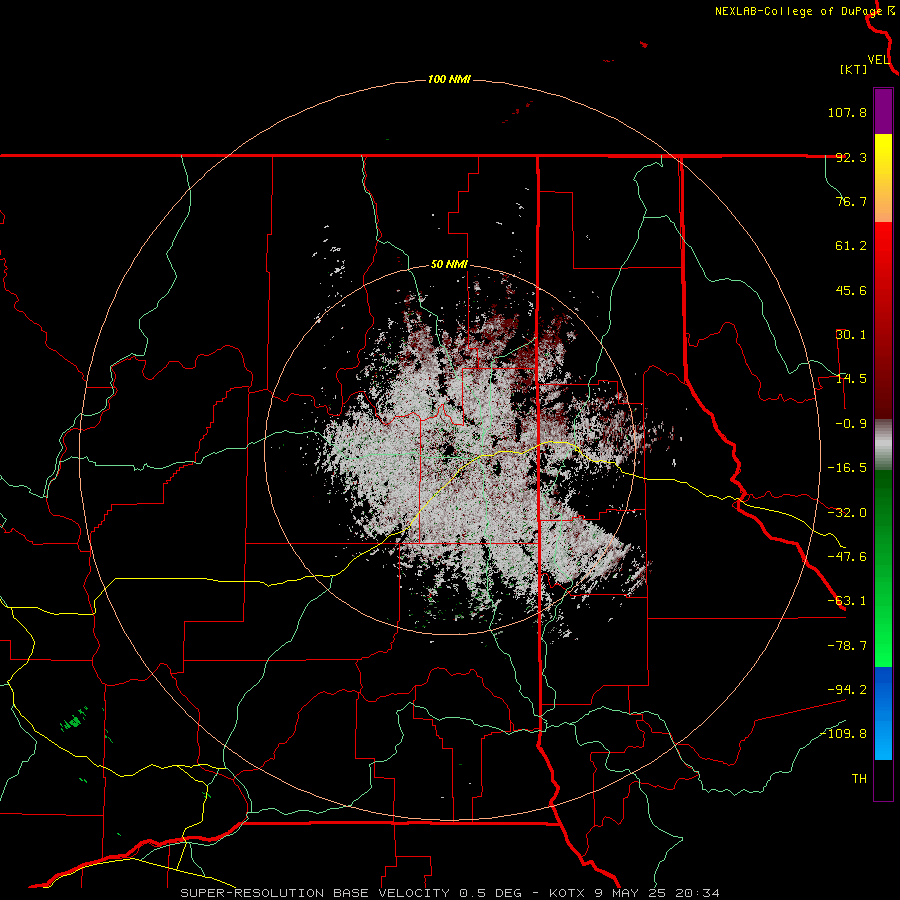This screenshot has width=900, height=900.
Task: Click the 50 NMI range ring label
Action: pyautogui.click(x=449, y=265)
